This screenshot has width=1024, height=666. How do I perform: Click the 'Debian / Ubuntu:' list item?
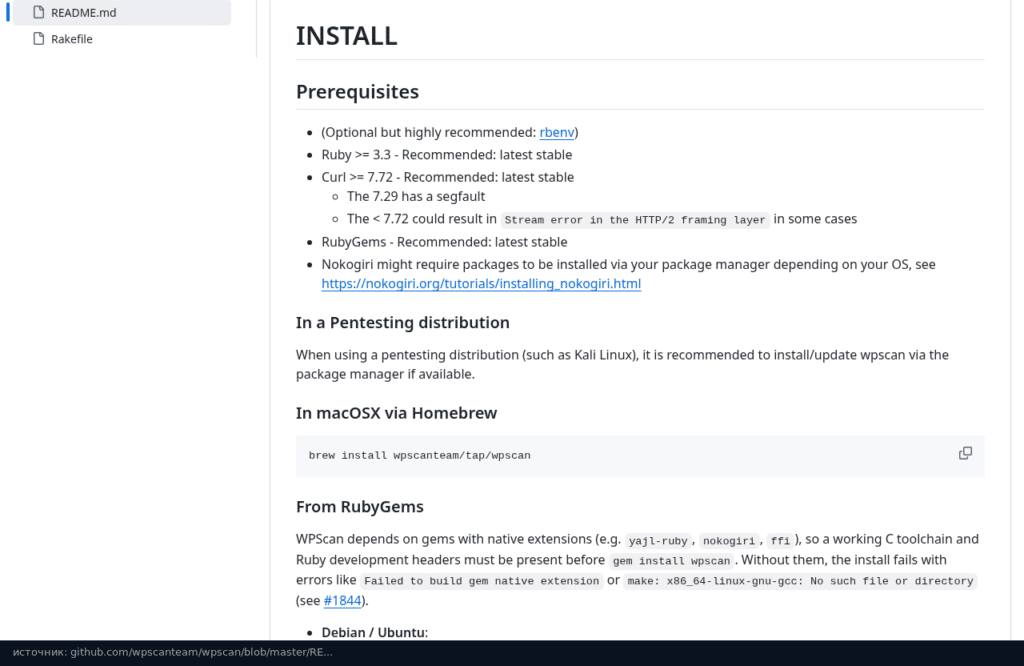[374, 632]
